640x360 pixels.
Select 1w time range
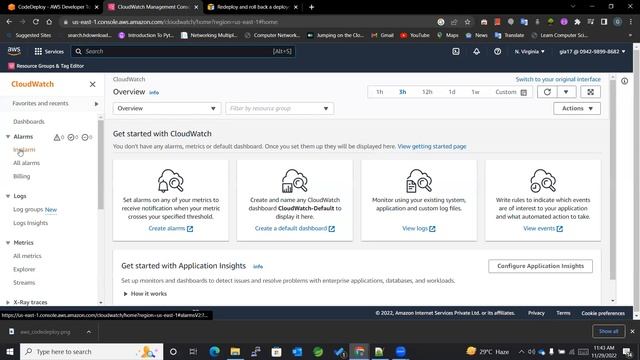point(475,92)
